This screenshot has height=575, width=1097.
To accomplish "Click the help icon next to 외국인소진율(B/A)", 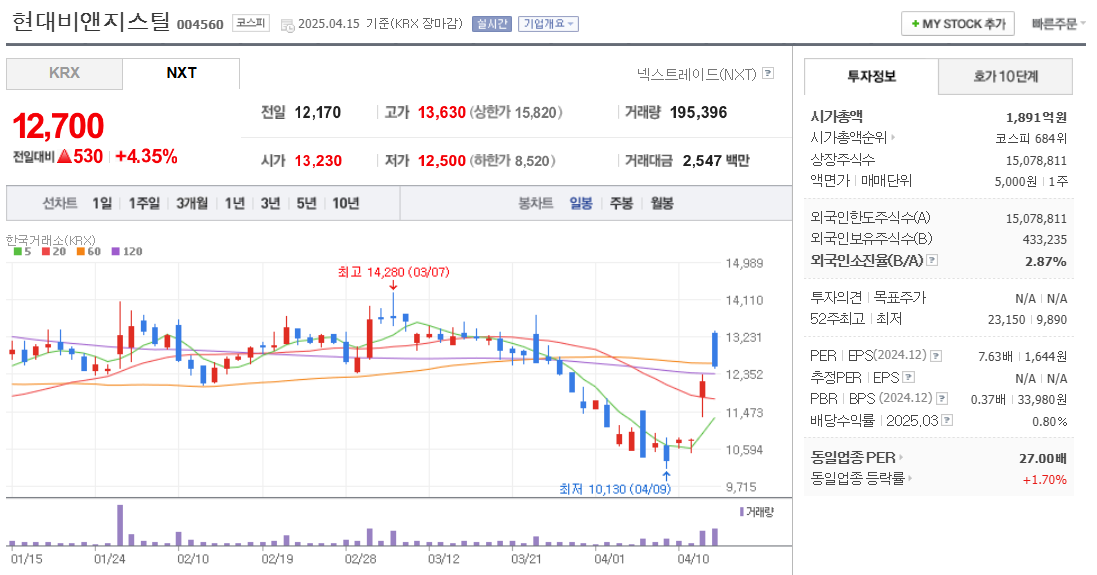I will pyautogui.click(x=932, y=260).
